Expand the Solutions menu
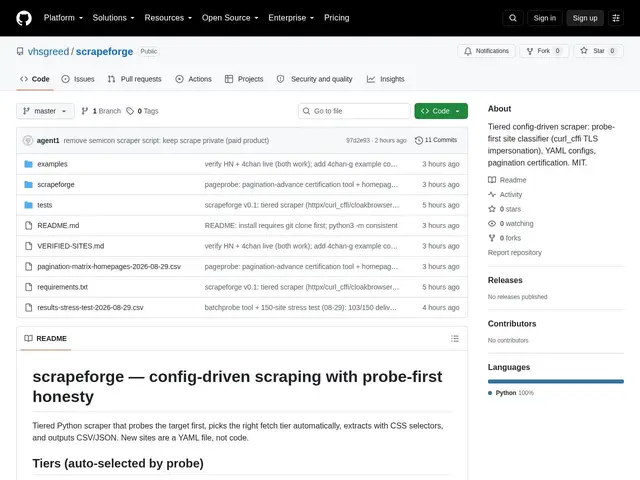Screen dimensions: 640x480 click(113, 18)
